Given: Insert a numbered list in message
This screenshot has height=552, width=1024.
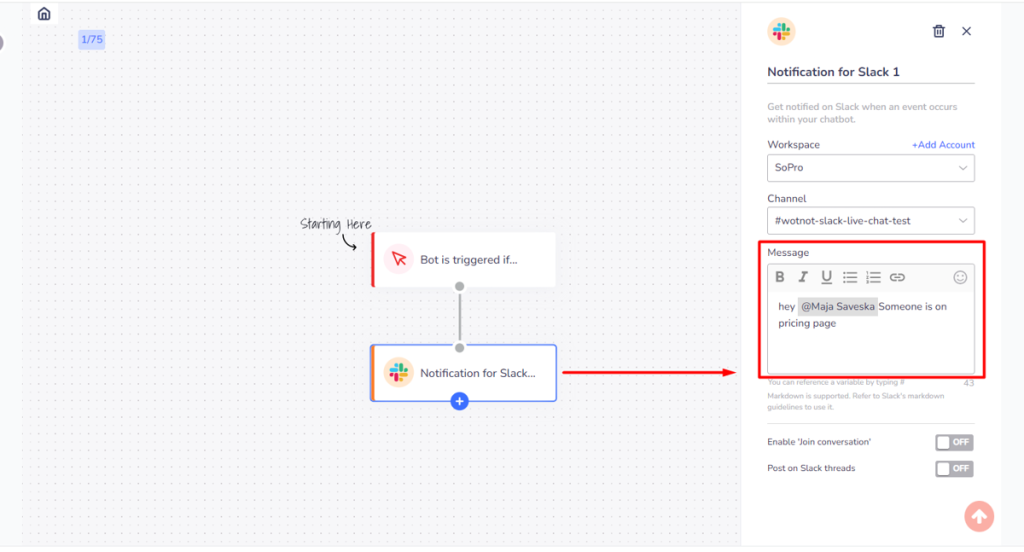Looking at the screenshot, I should tap(873, 277).
